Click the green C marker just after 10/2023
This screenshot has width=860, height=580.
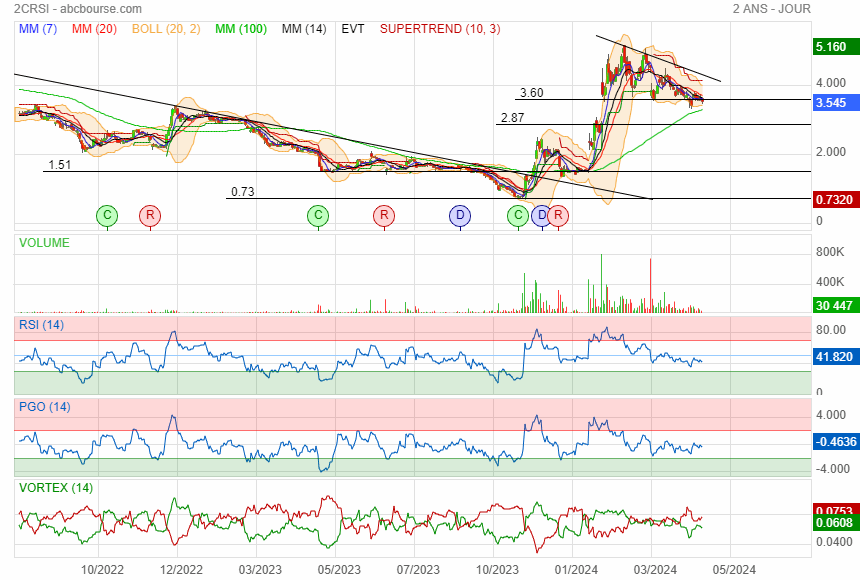518,215
